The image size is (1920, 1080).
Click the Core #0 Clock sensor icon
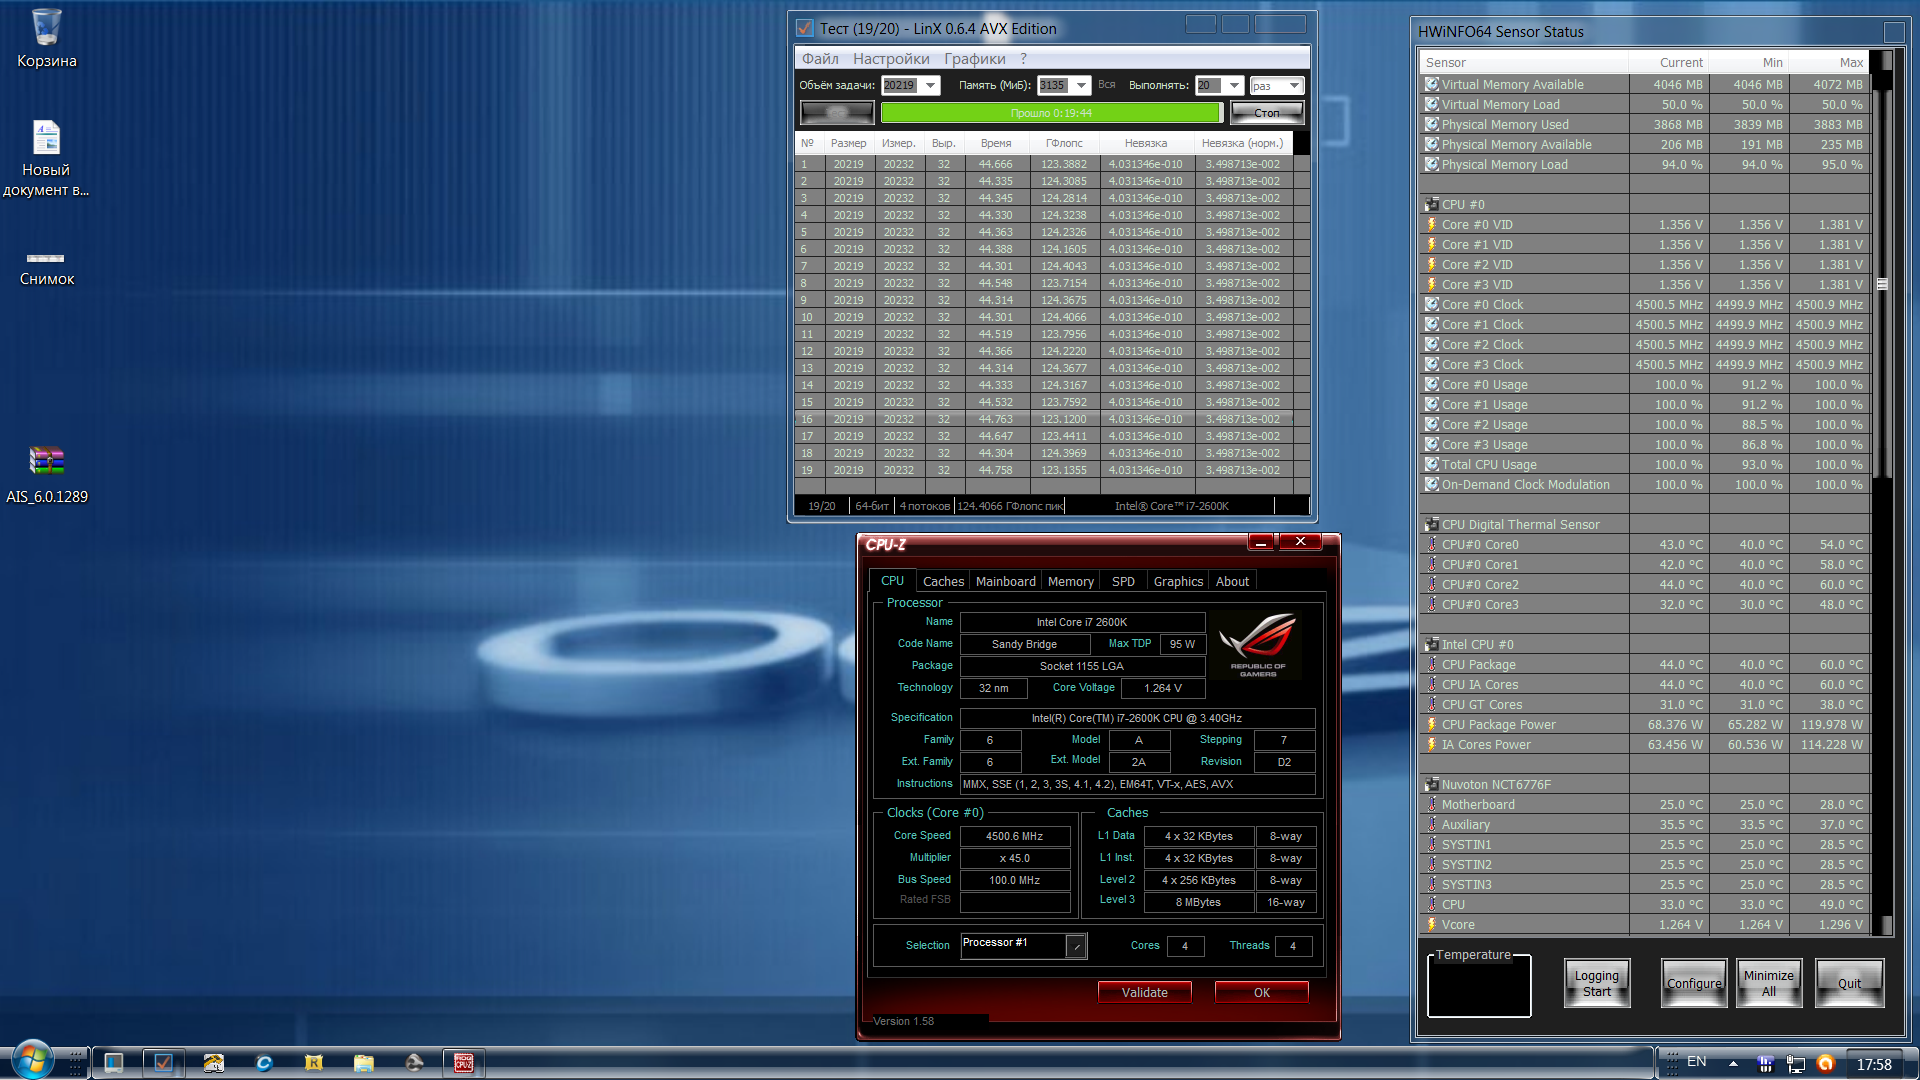pos(1432,305)
